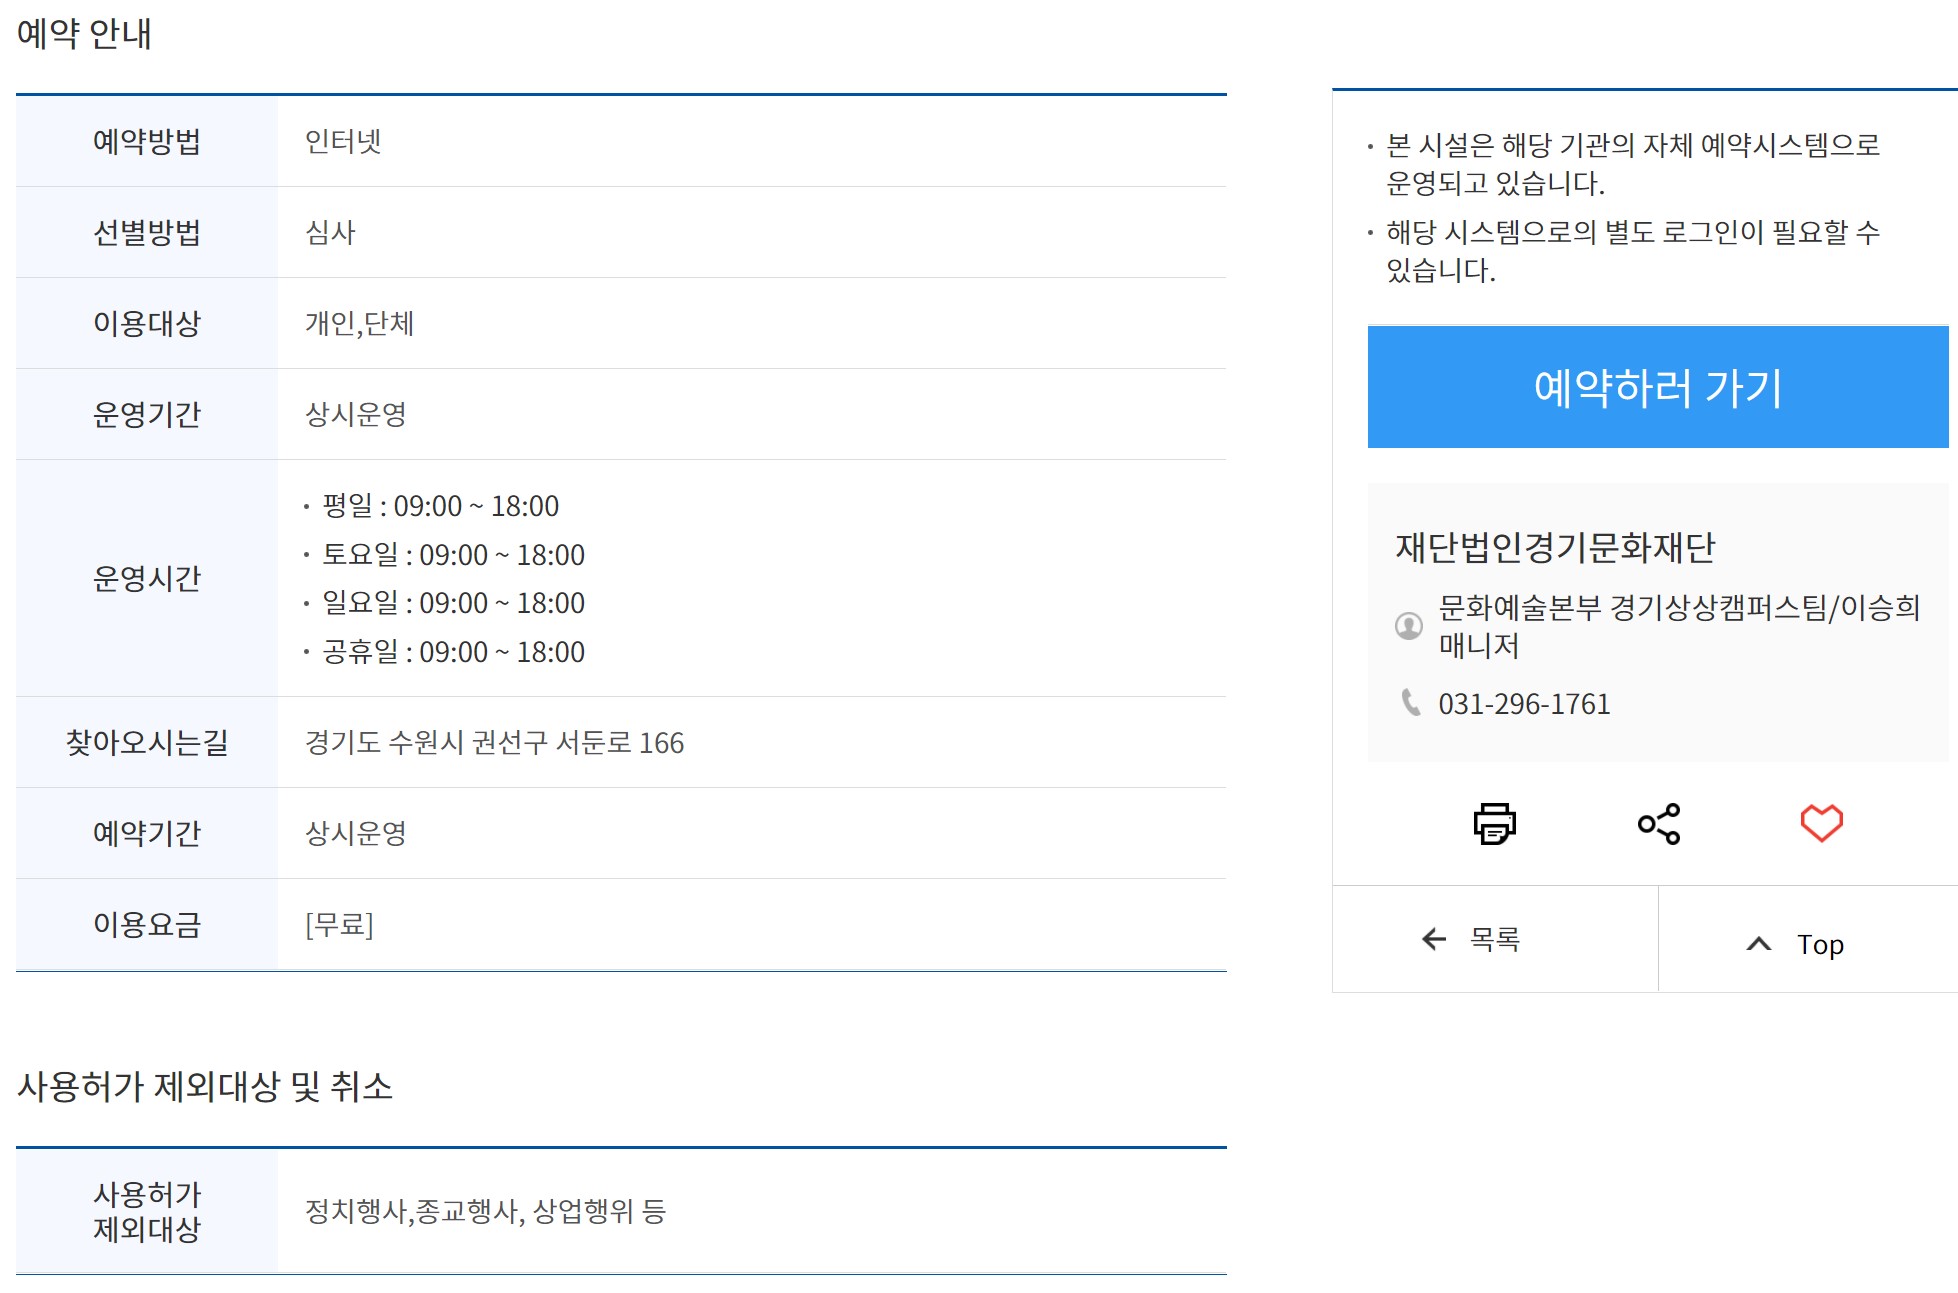Go back to the 목록 list
This screenshot has width=1958, height=1293.
click(1494, 938)
